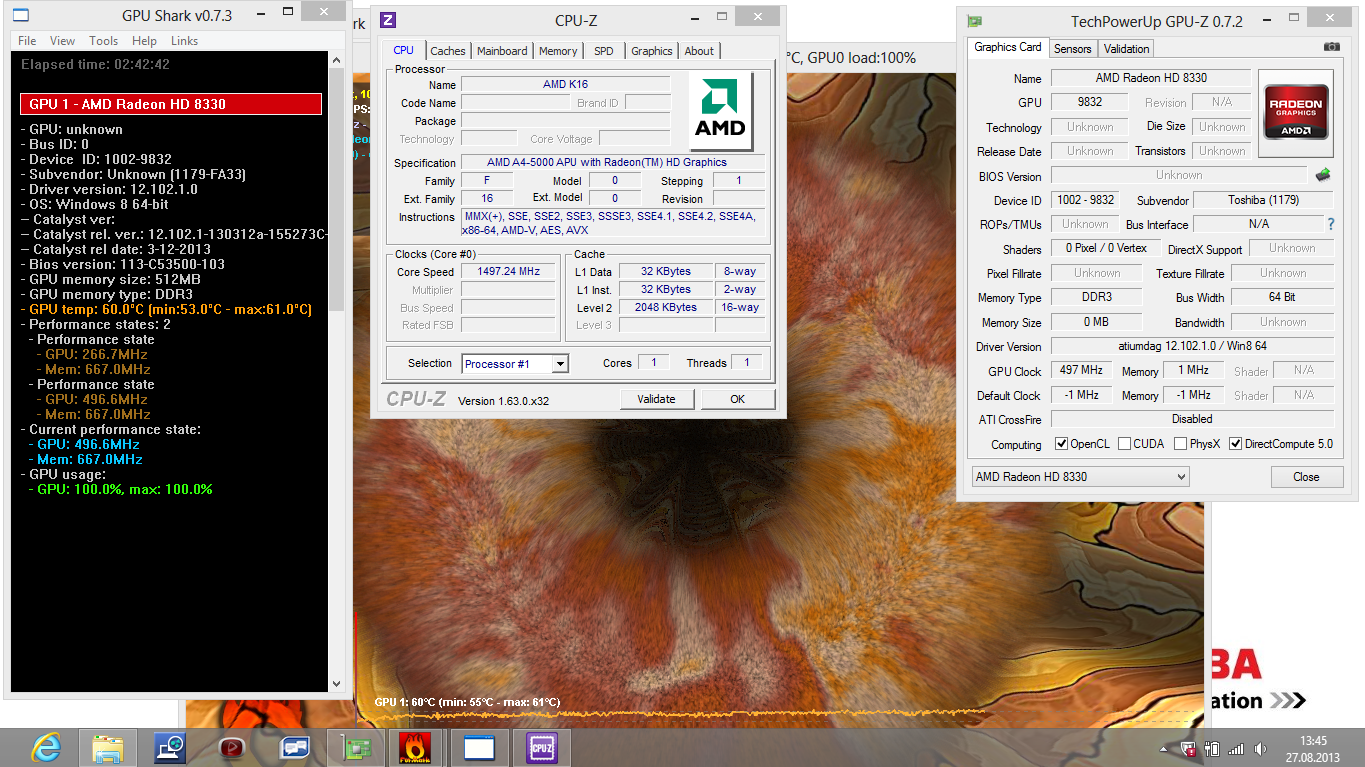The width and height of the screenshot is (1365, 767).
Task: Switch to the Caches tab in CPU-Z
Action: coord(448,51)
